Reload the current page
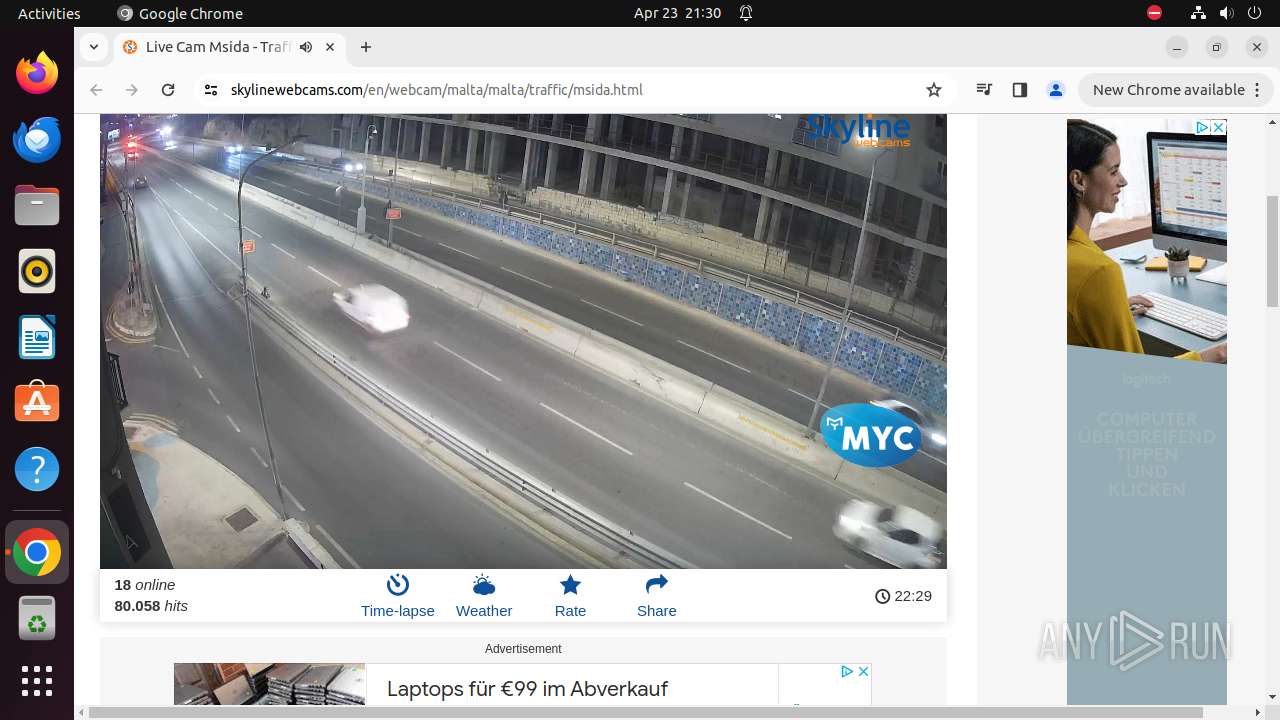 168,90
